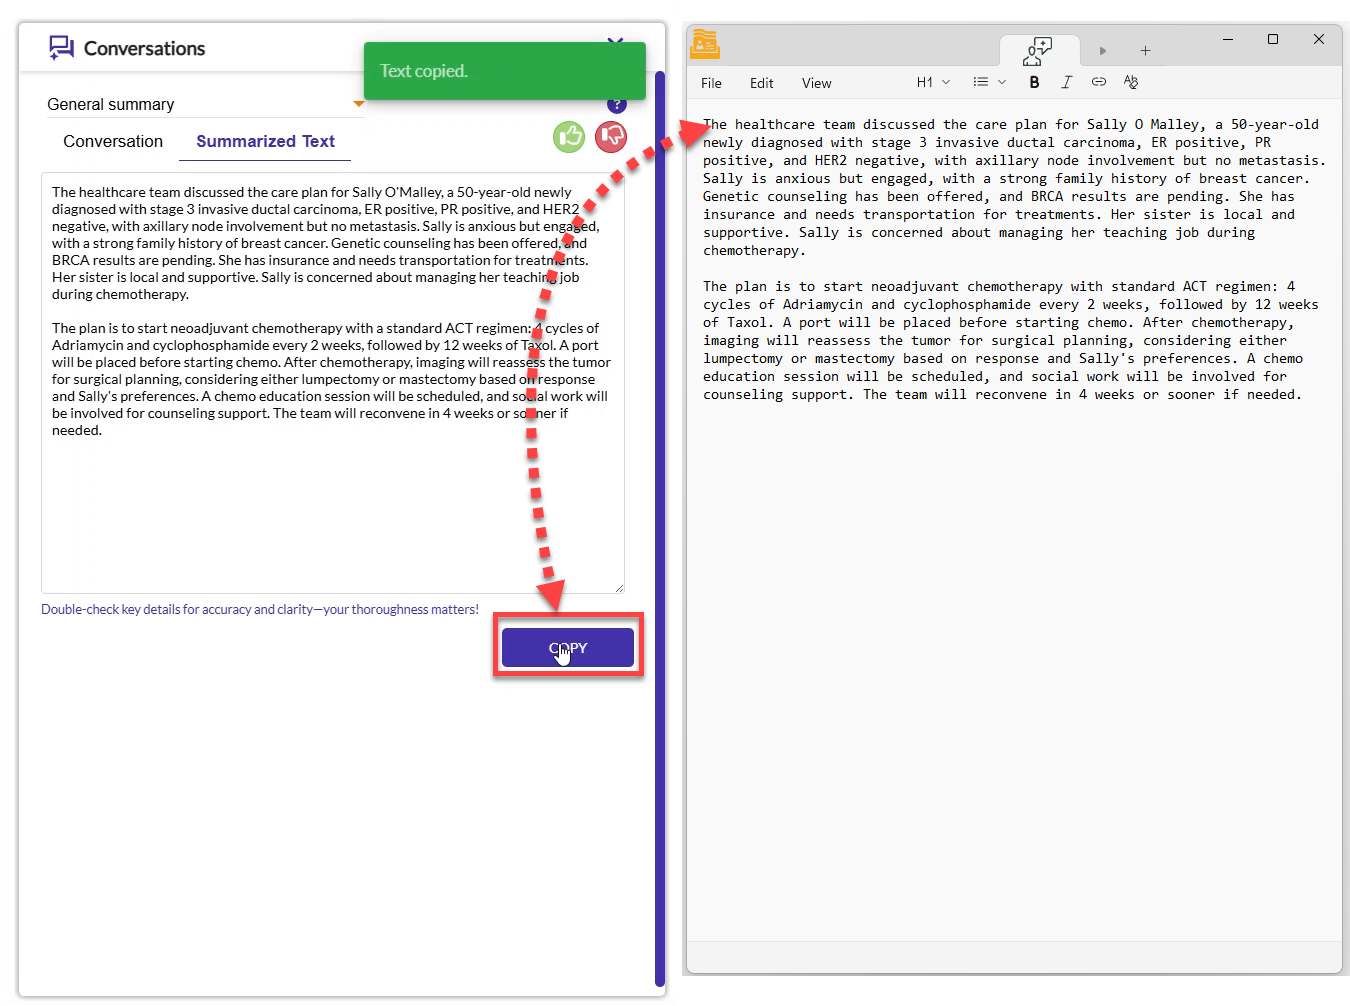Open a new tab with the plus icon
Viewport: 1350px width, 1006px height.
coord(1146,50)
